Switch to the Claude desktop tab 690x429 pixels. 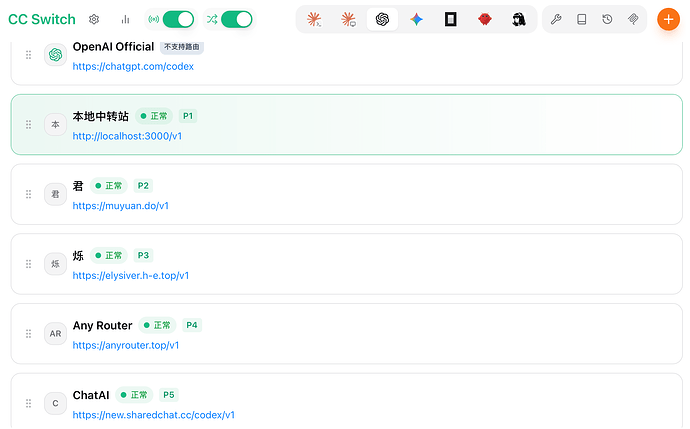349,19
